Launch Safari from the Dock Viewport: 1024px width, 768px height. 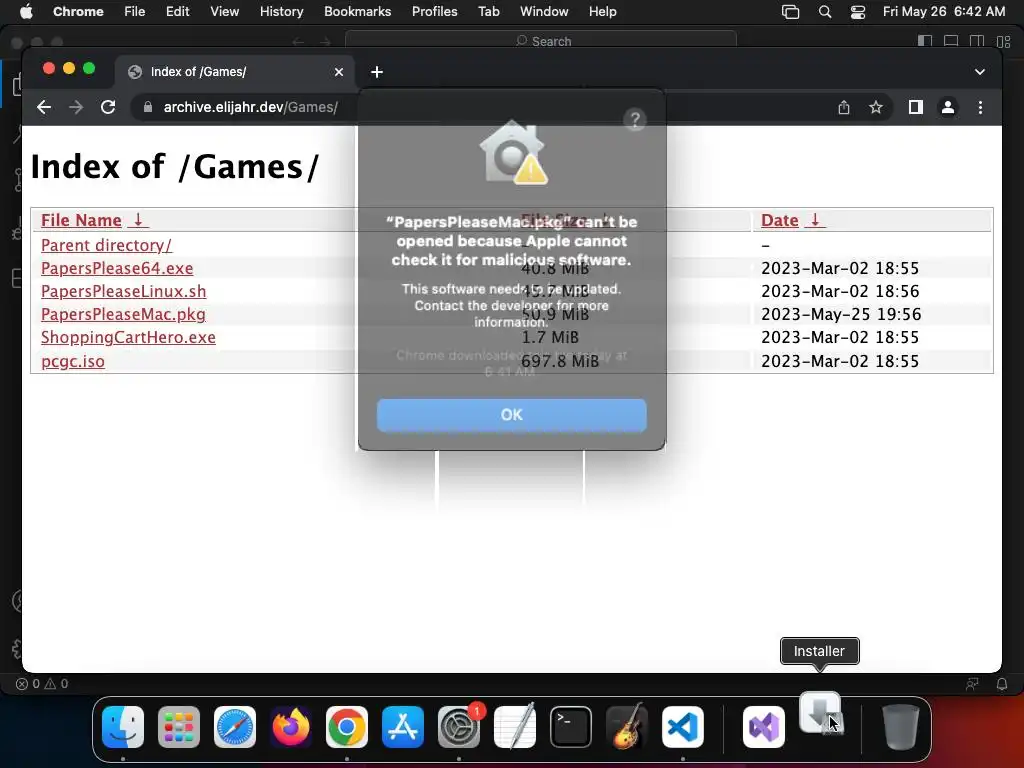(x=234, y=726)
